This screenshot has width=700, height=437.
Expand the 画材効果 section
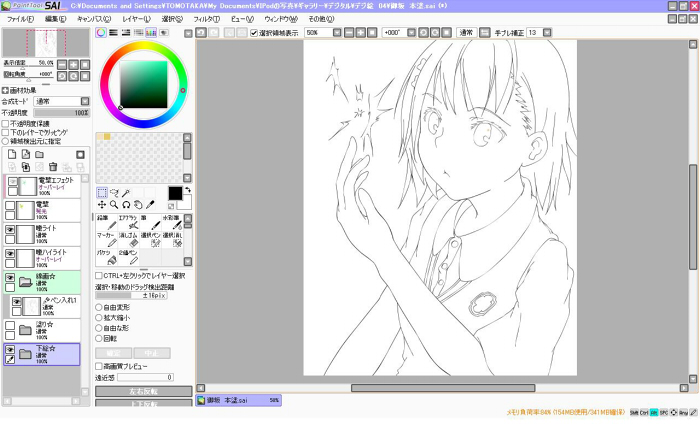5,90
